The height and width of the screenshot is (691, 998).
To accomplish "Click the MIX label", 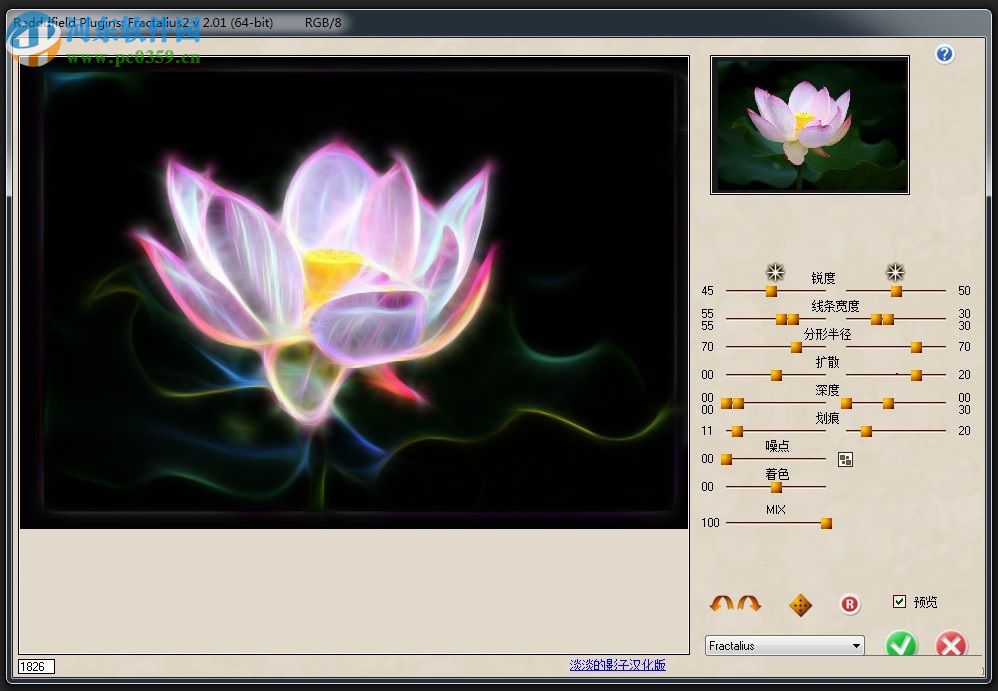I will (x=776, y=510).
